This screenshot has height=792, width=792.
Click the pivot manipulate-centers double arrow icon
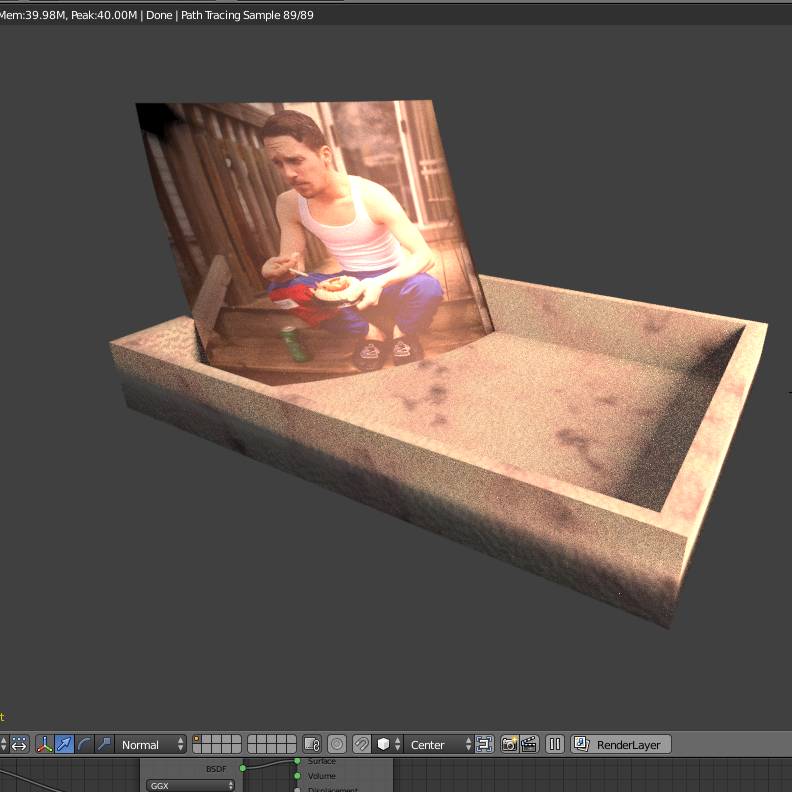[x=19, y=745]
